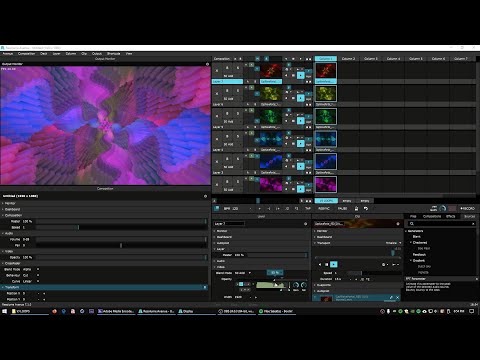Screen dimensions: 480x360
Task: Clear the top layer with its X button
Action: click(217, 71)
